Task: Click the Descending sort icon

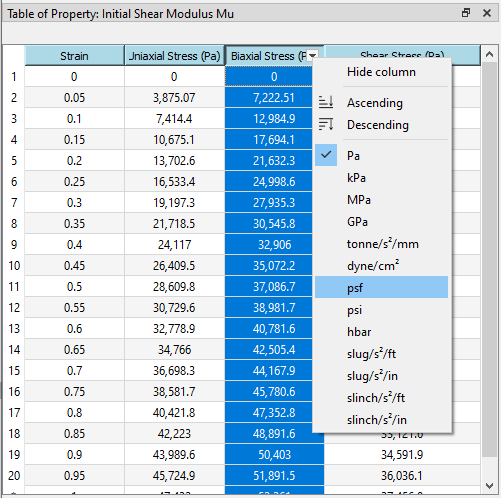Action: (326, 124)
